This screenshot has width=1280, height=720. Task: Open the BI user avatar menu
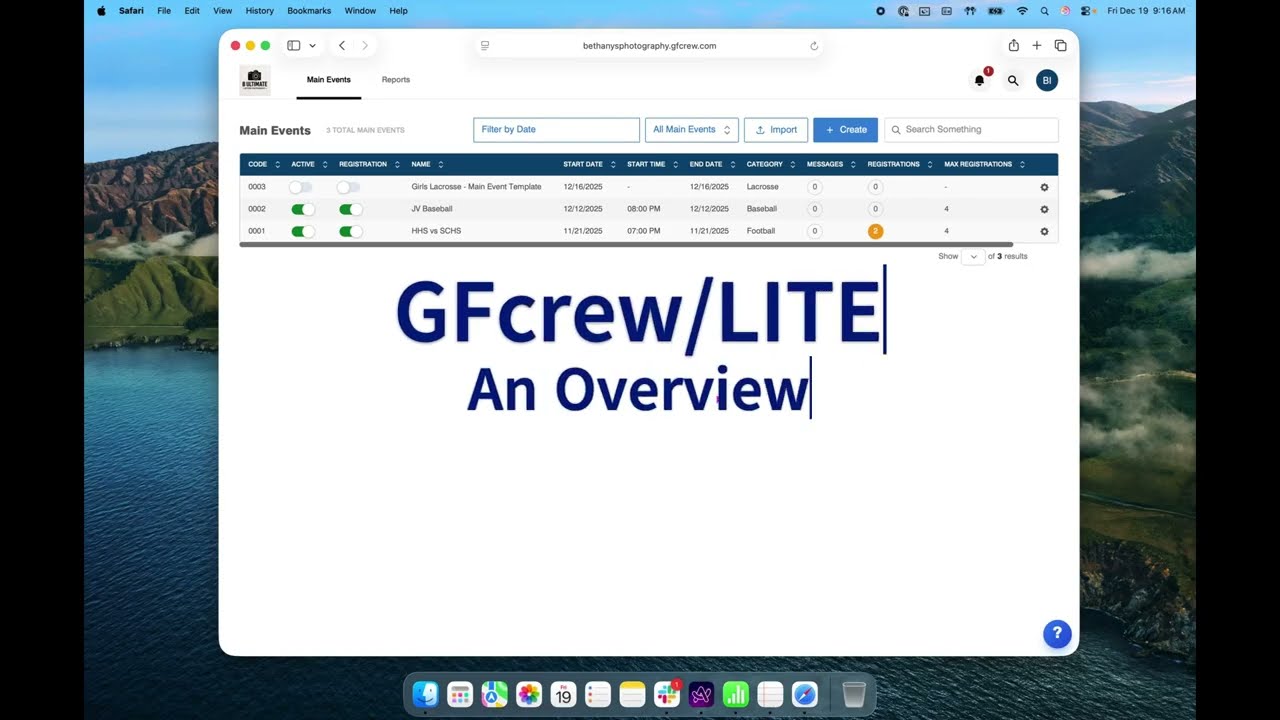point(1047,80)
